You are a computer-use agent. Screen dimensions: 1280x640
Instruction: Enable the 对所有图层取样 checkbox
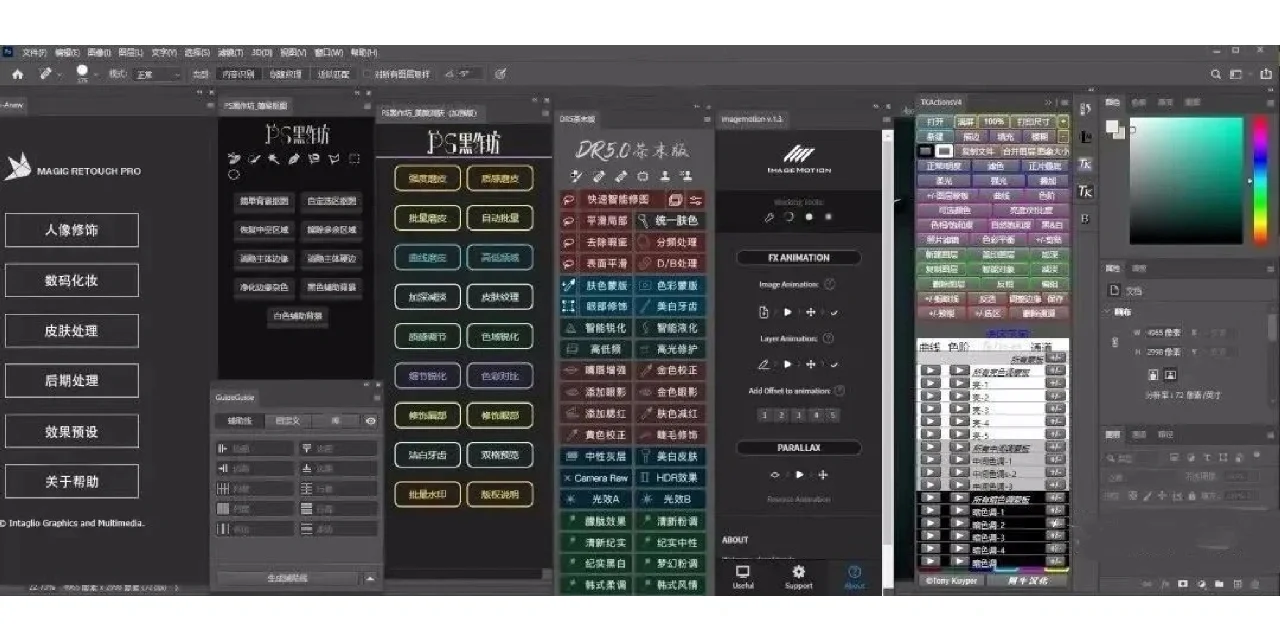[x=368, y=74]
